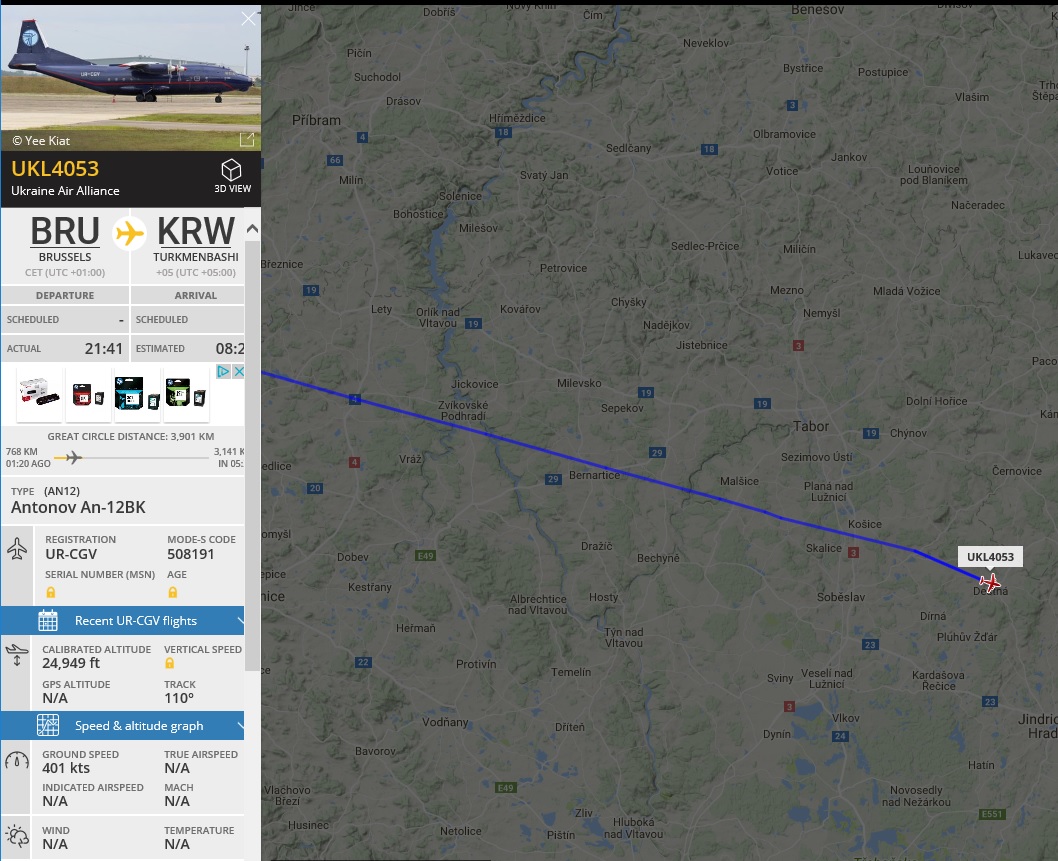
Task: Open the 3D VIEW cube icon
Action: (231, 170)
